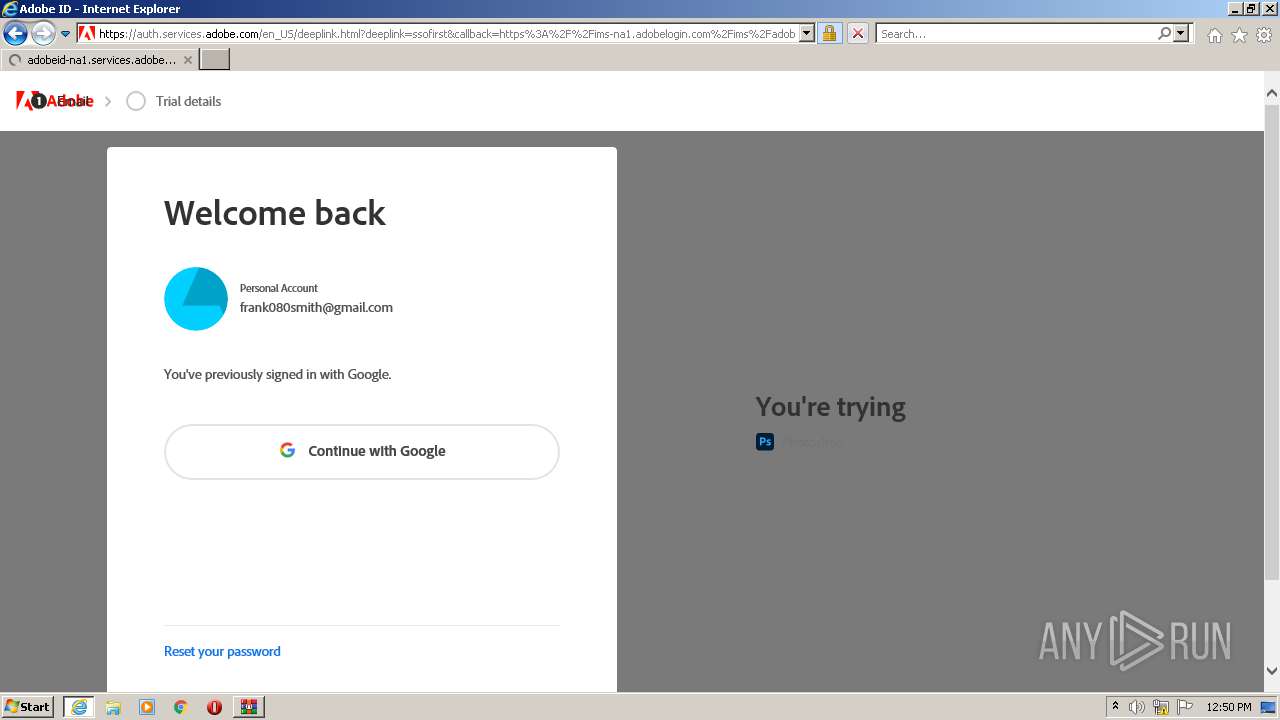
Task: Close the adobeid-na1.services.adobe tab
Action: [x=187, y=60]
